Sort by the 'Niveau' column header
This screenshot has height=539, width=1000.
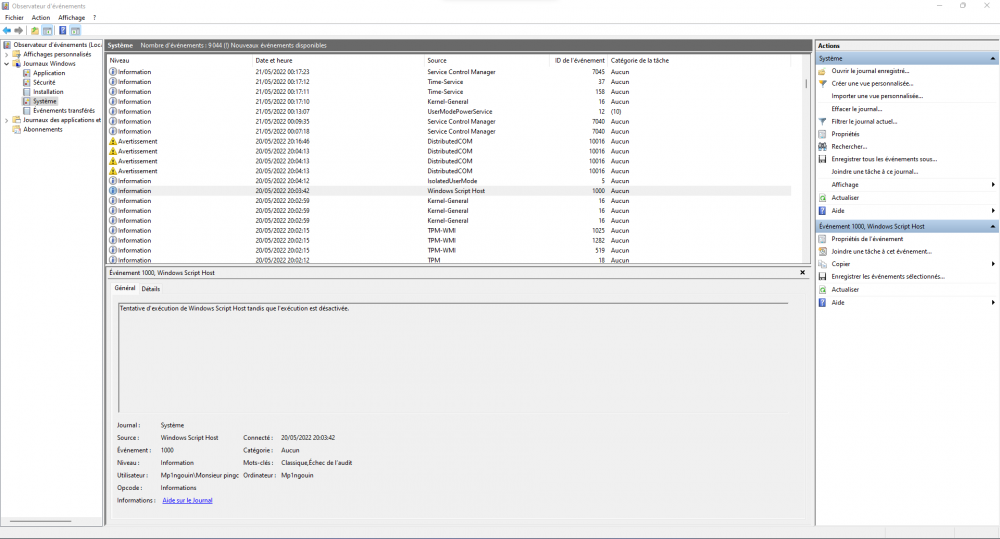pyautogui.click(x=180, y=61)
